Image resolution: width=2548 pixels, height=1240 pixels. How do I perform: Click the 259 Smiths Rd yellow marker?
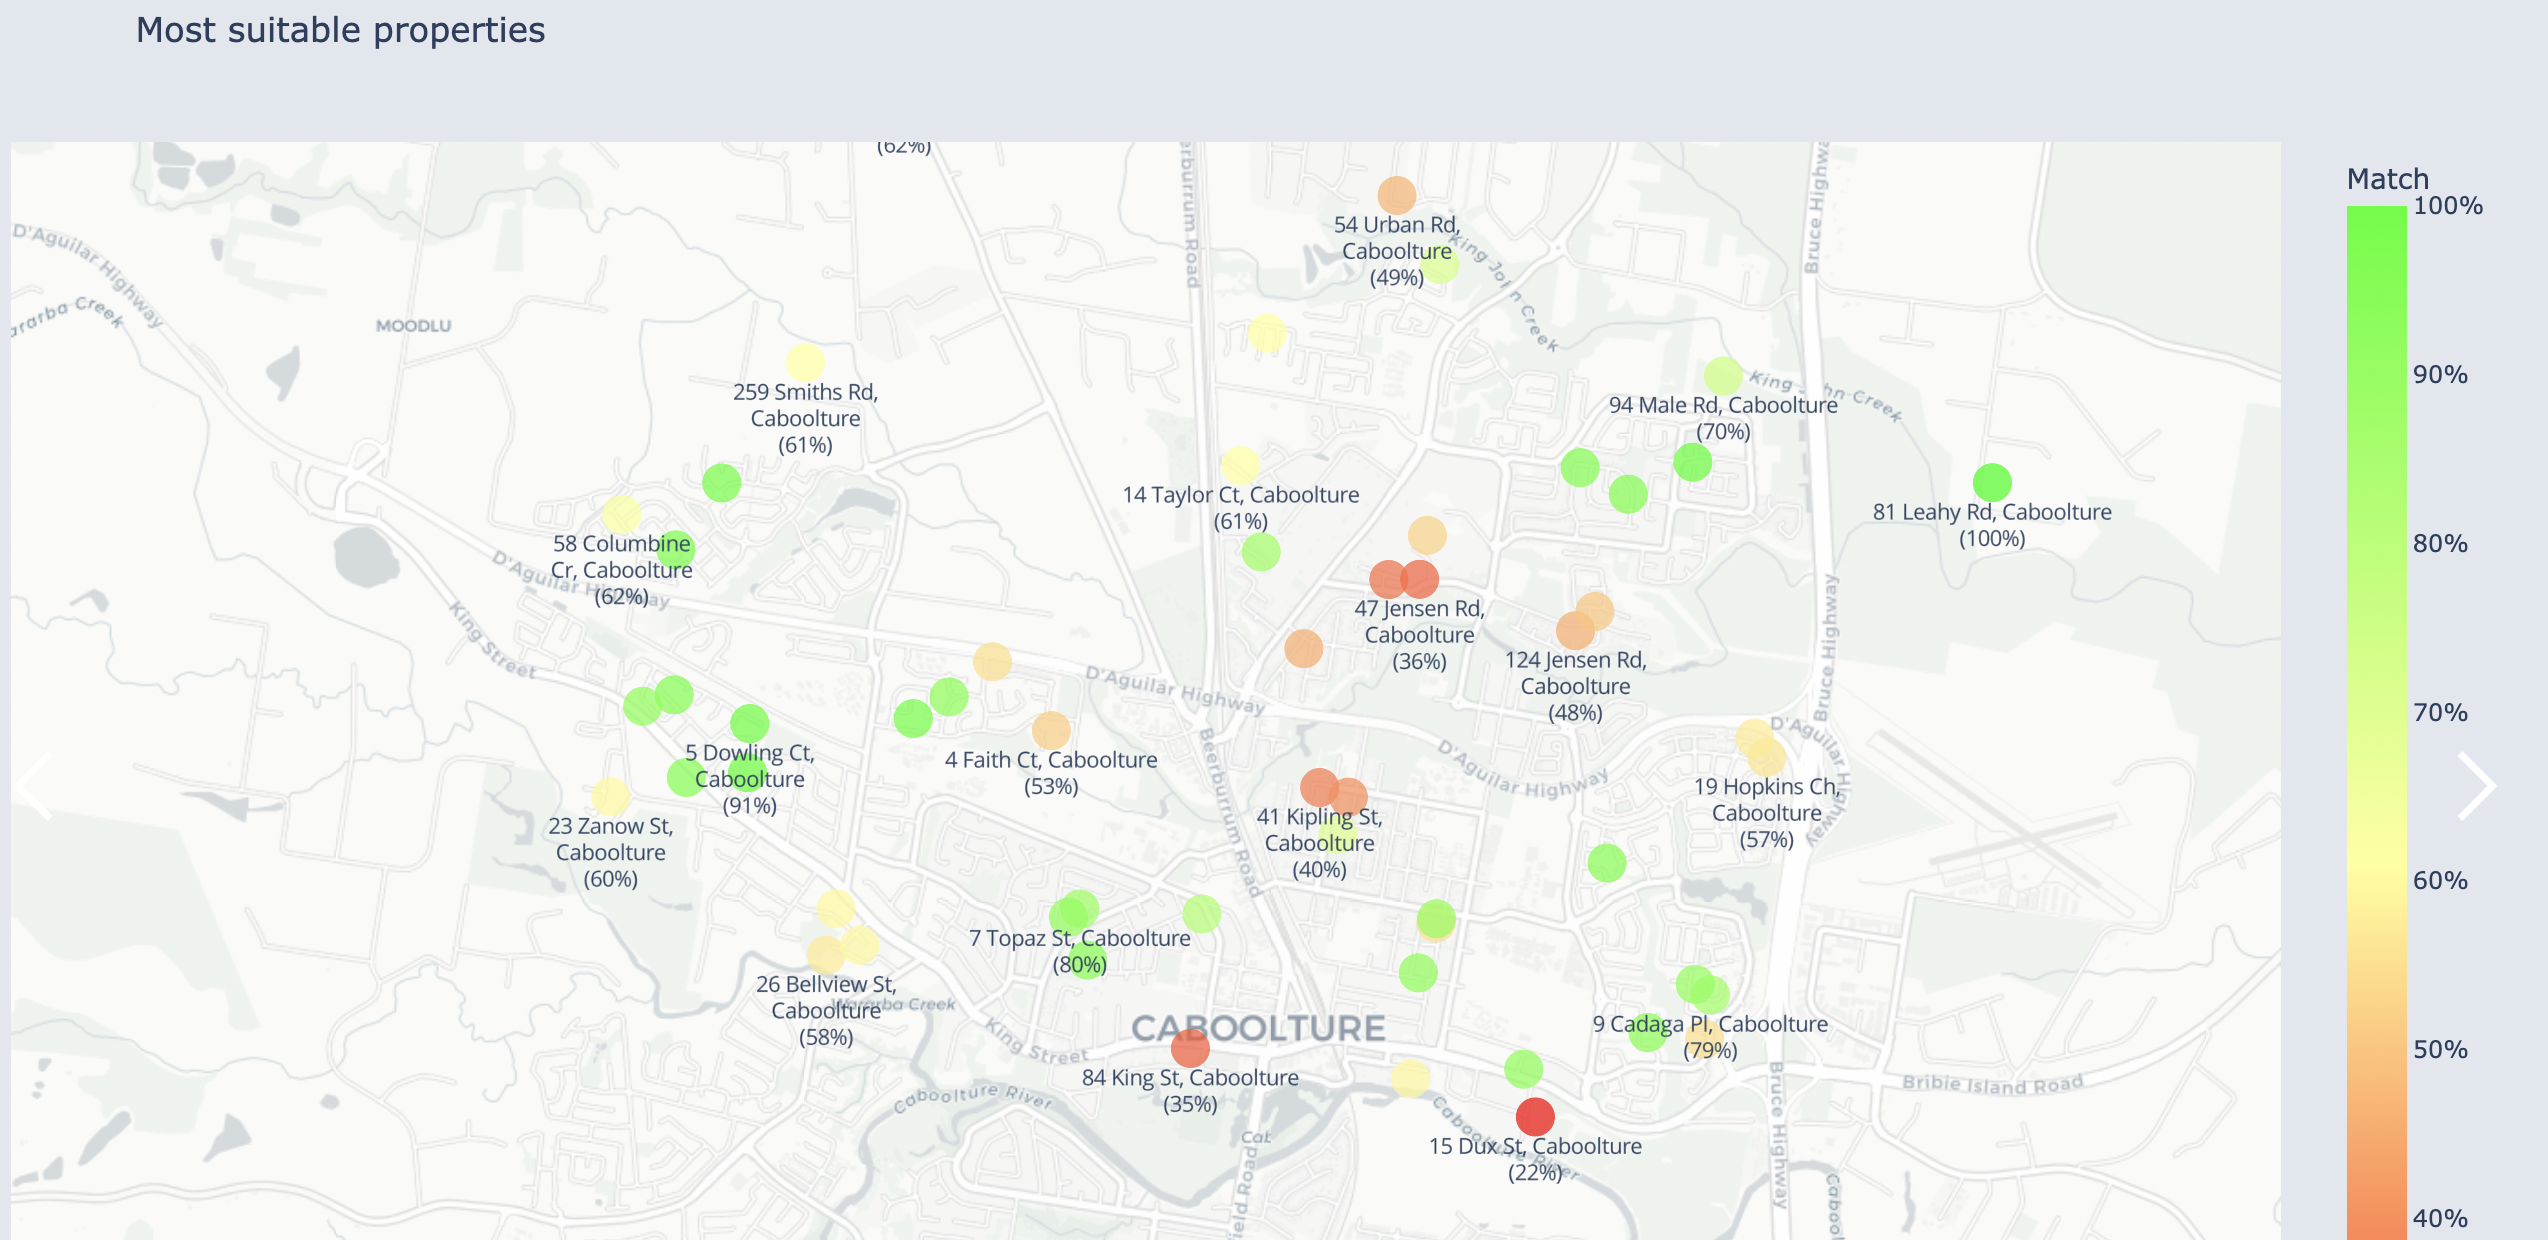805,363
